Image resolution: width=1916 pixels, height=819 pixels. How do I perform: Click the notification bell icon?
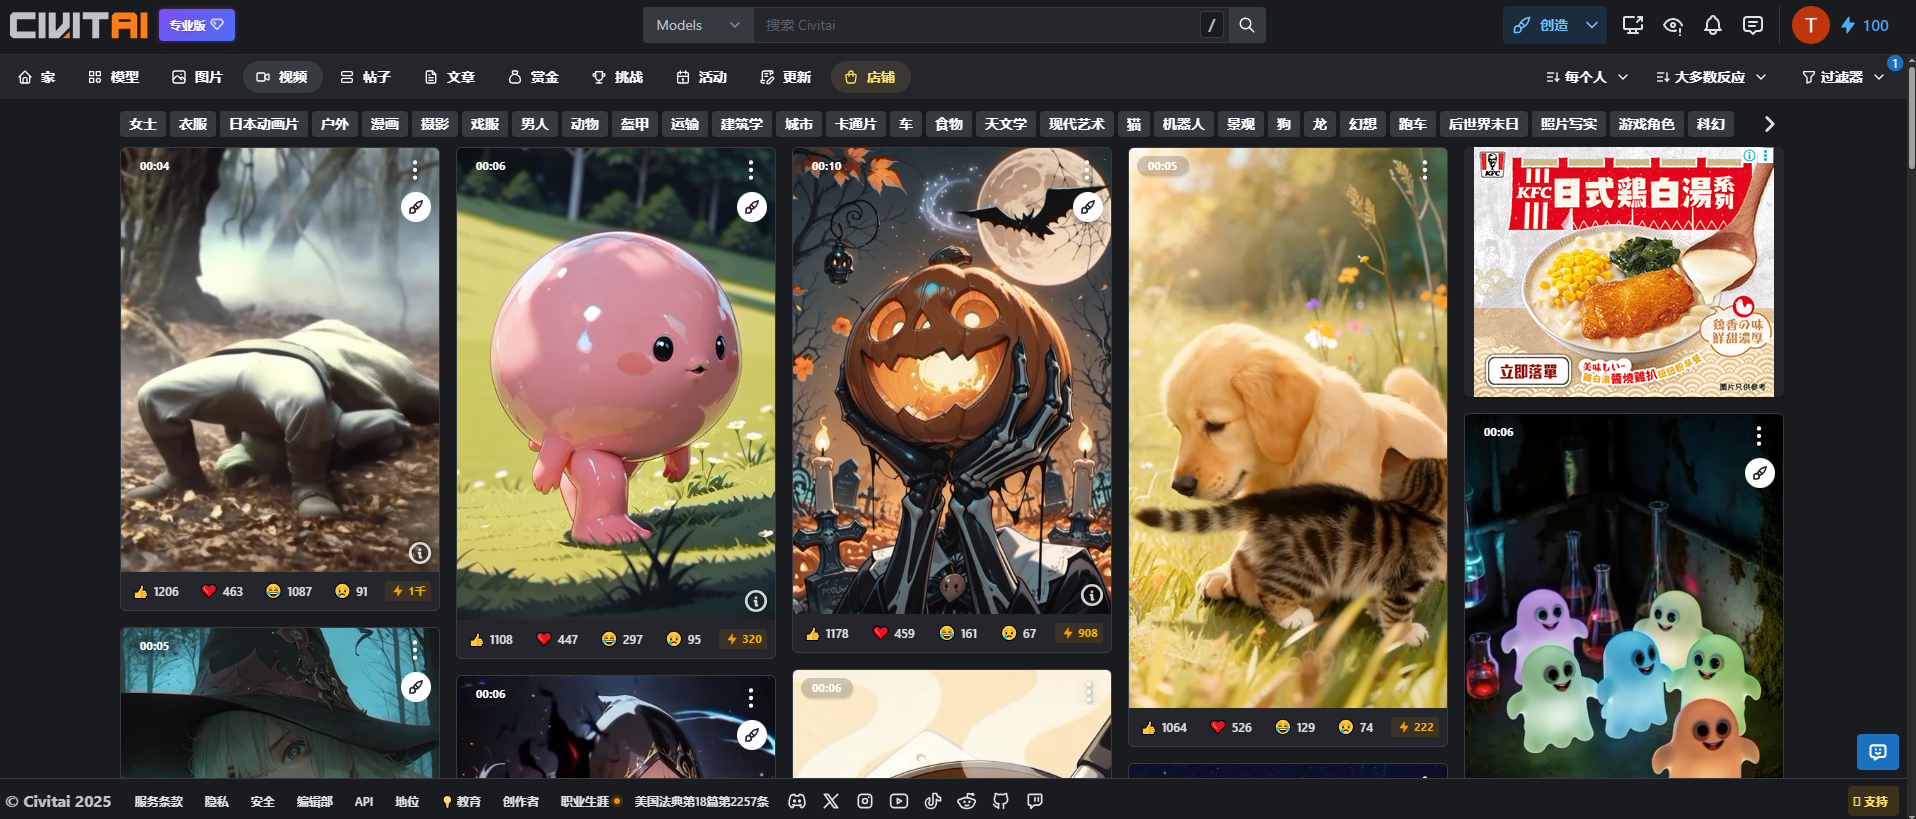(1712, 25)
